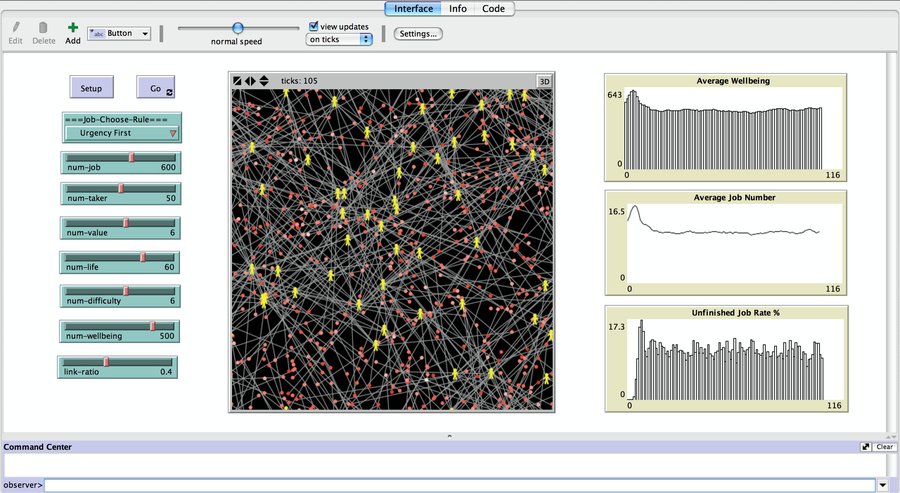
Task: Click the observer> prompt label
Action: tap(23, 485)
